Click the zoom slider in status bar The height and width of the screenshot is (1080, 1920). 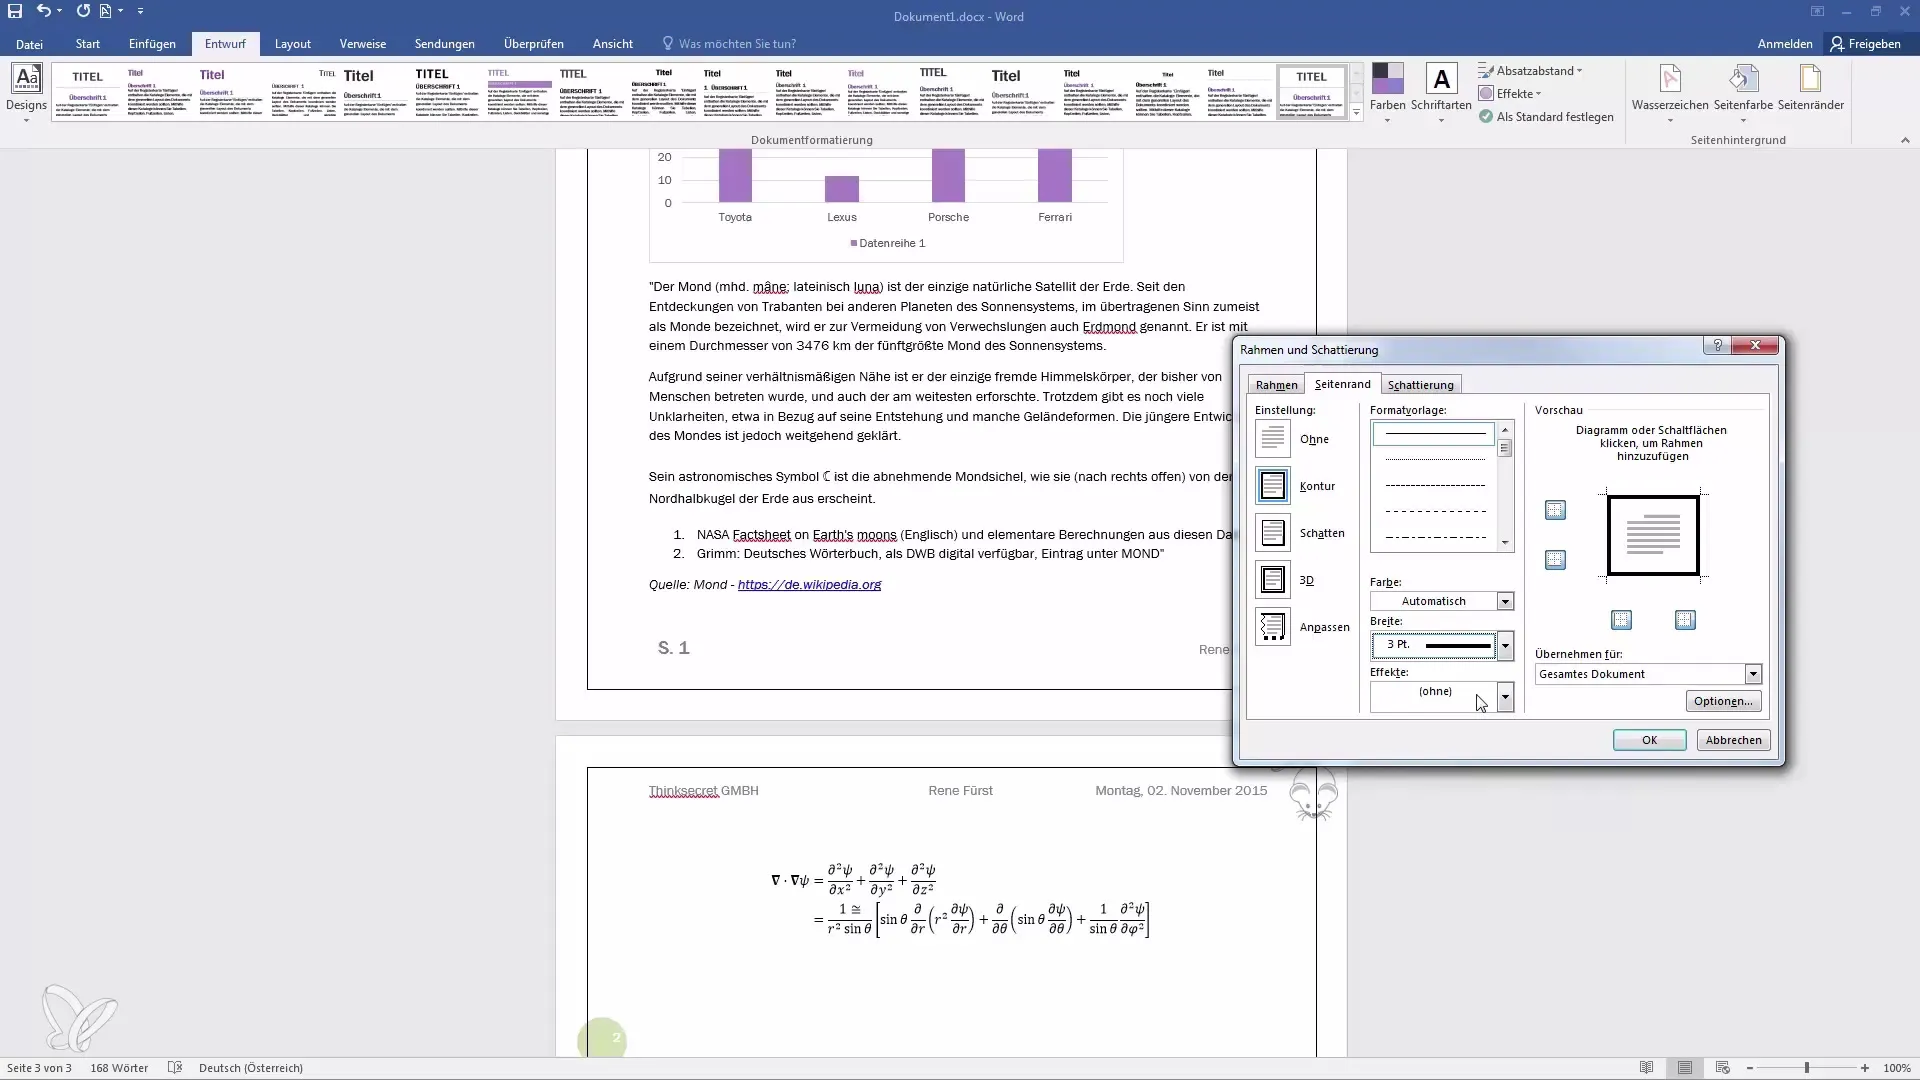[x=1807, y=1068]
